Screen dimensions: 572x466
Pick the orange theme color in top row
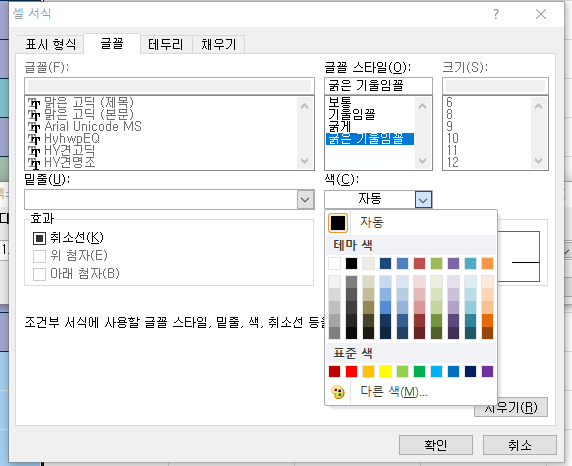487,263
